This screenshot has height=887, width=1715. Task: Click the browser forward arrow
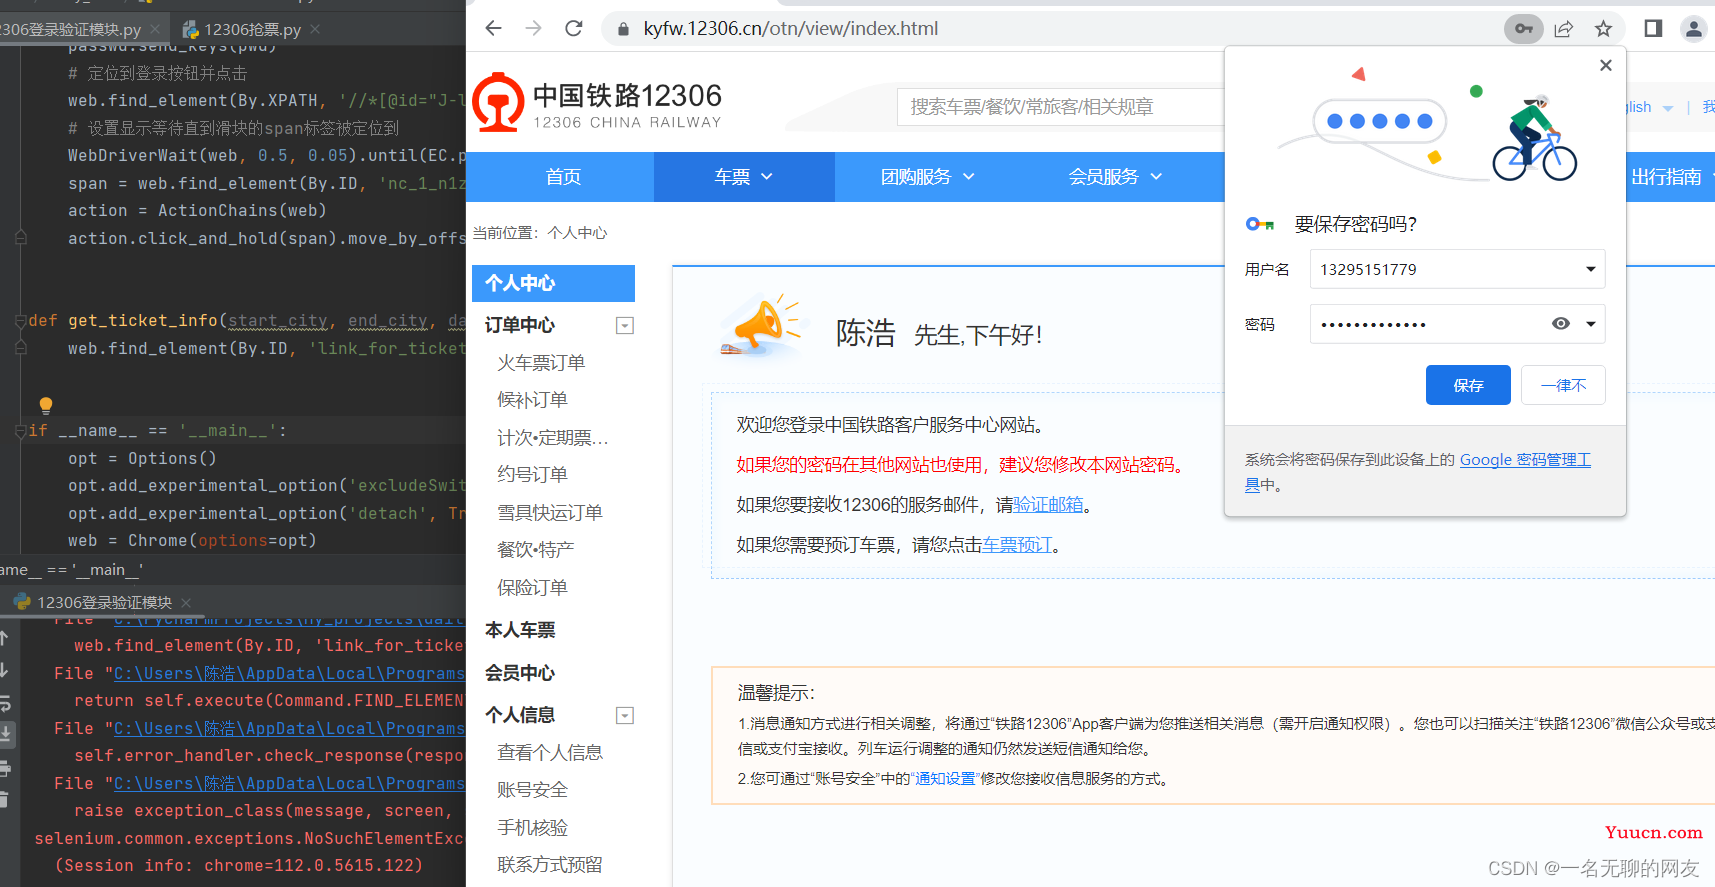click(x=533, y=28)
